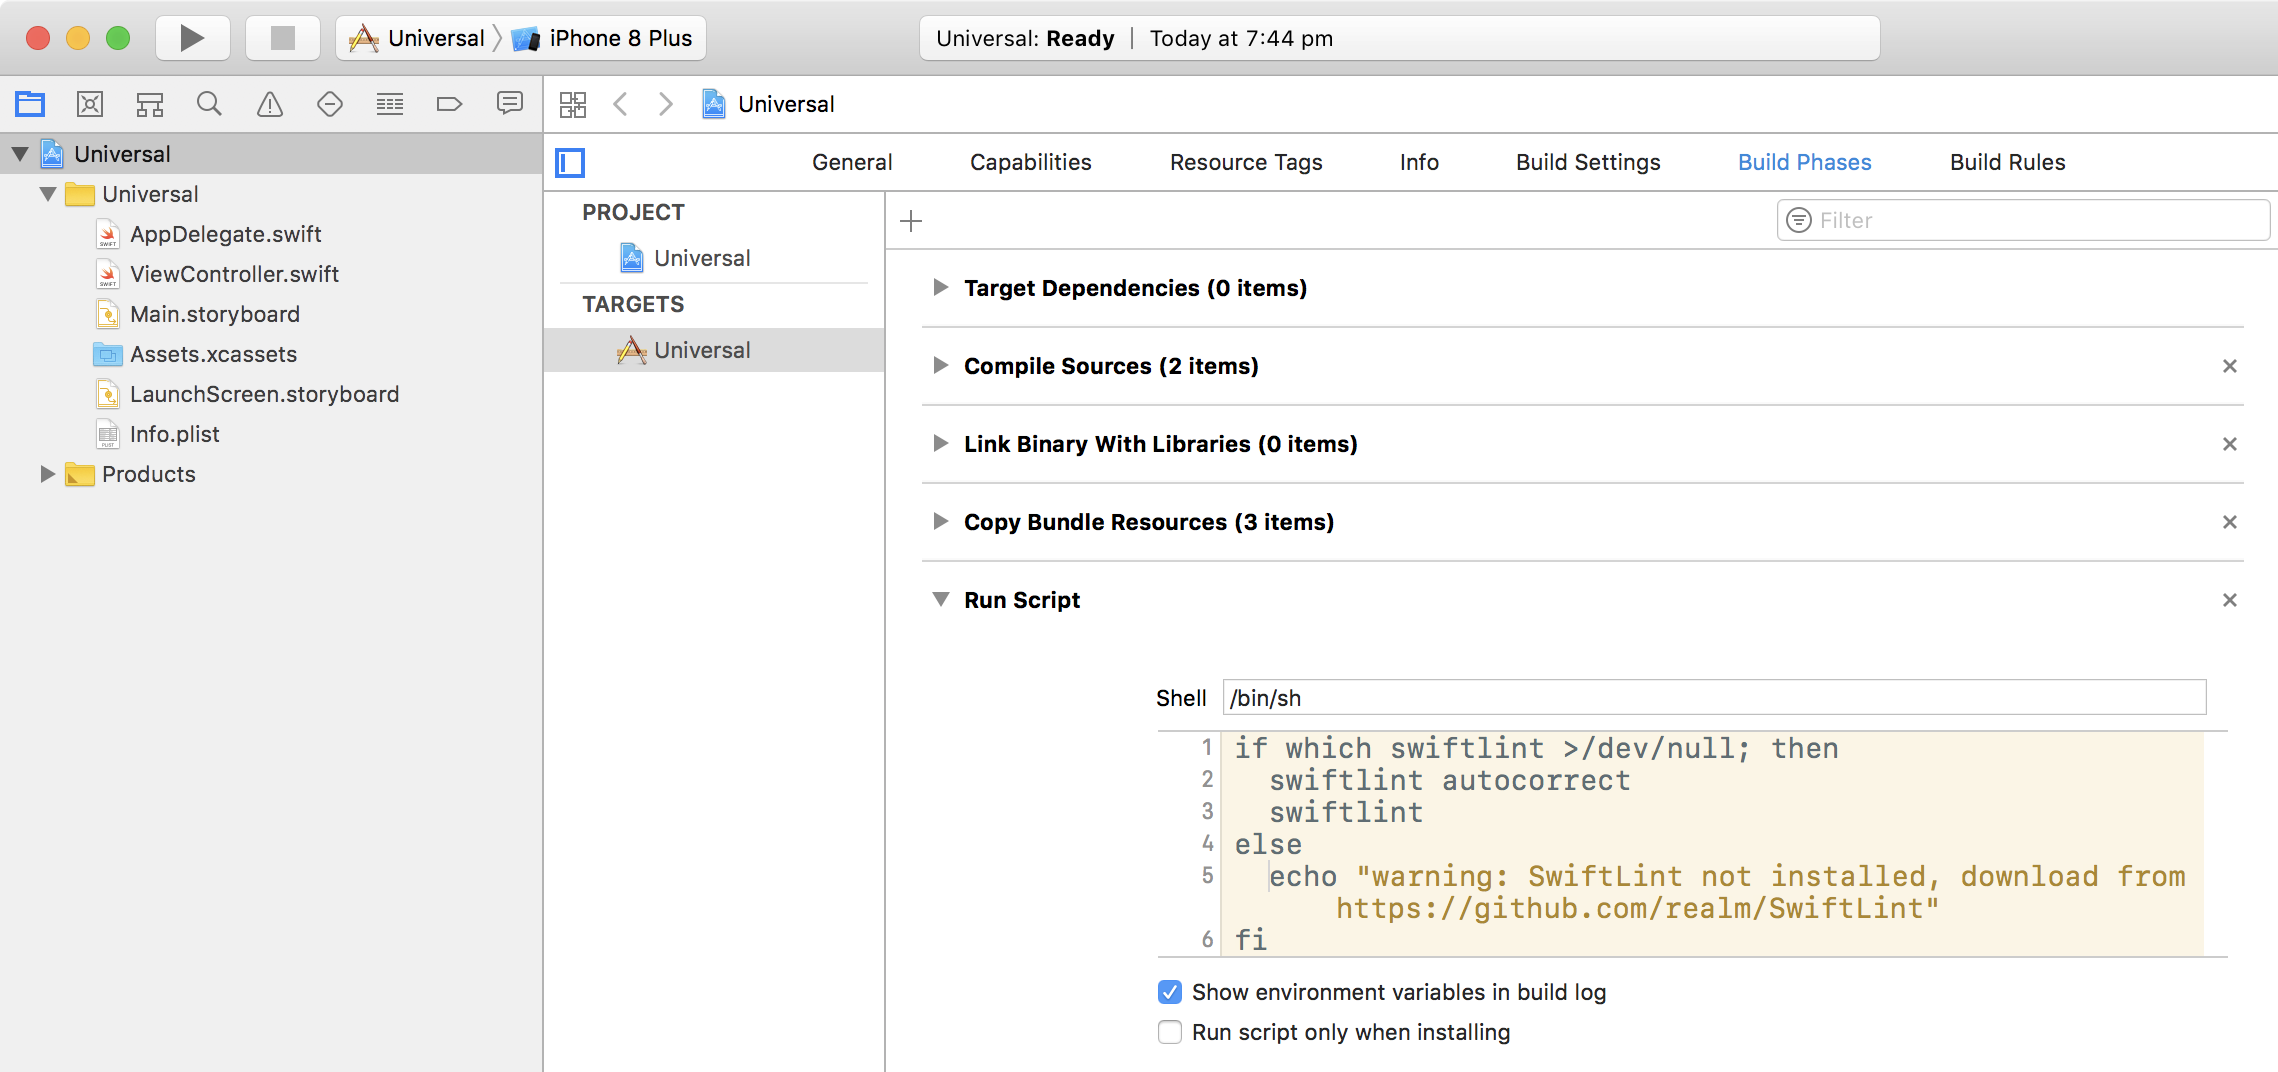Open the Find navigator magnifier icon
The width and height of the screenshot is (2278, 1072).
point(209,104)
